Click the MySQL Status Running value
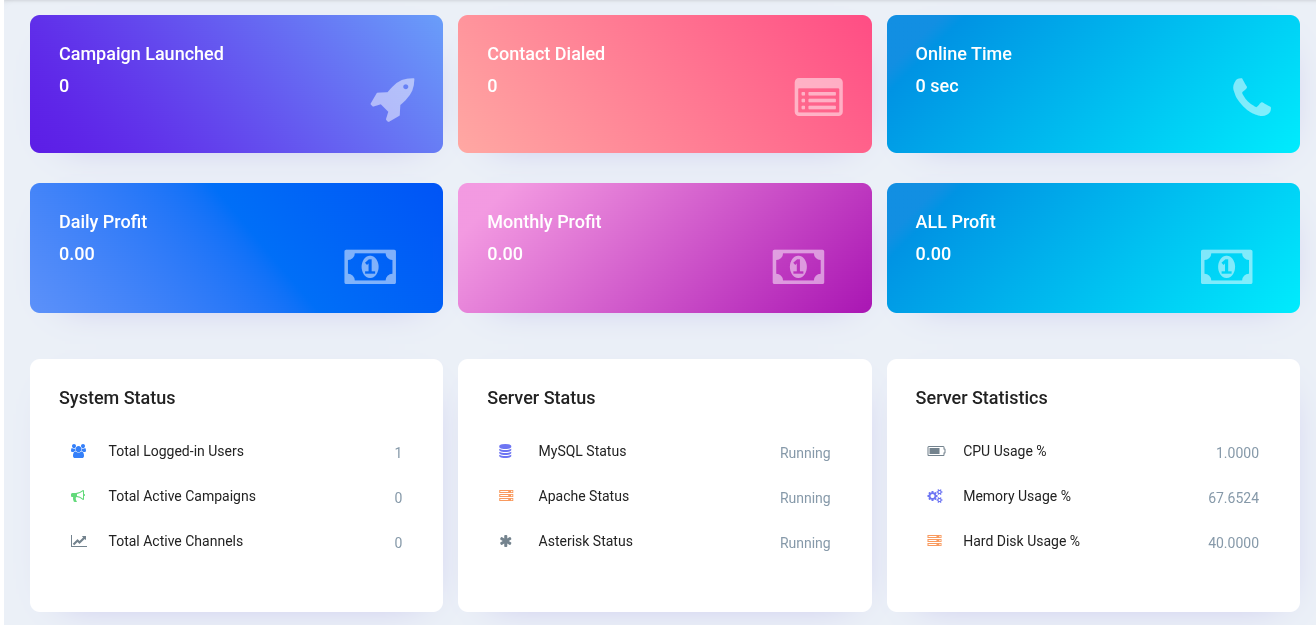The image size is (1316, 625). pyautogui.click(x=805, y=453)
